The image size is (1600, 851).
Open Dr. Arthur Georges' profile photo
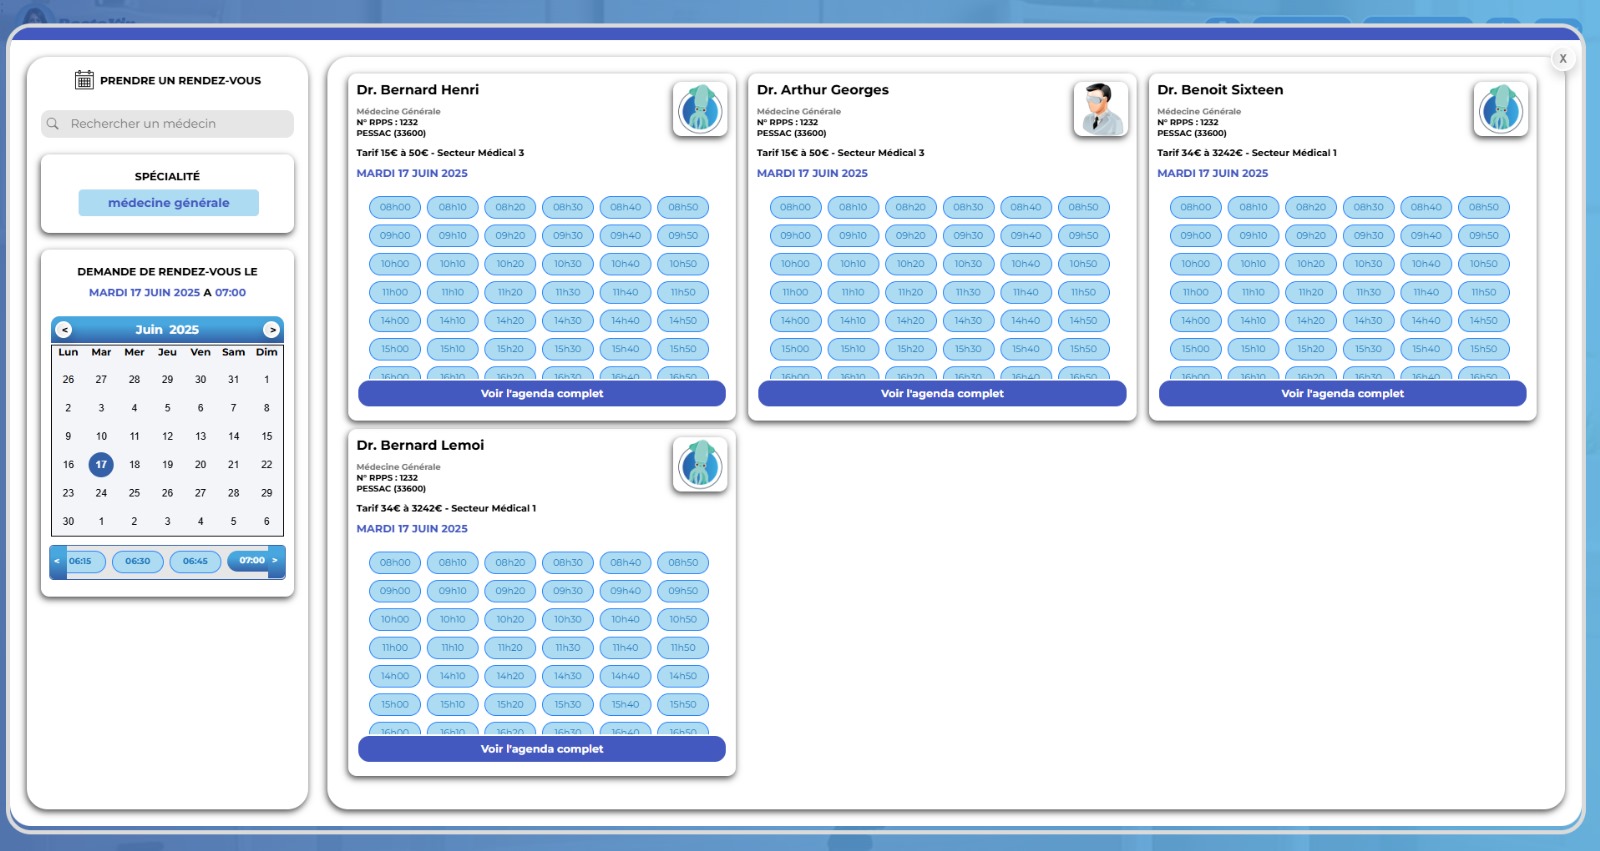(1100, 109)
